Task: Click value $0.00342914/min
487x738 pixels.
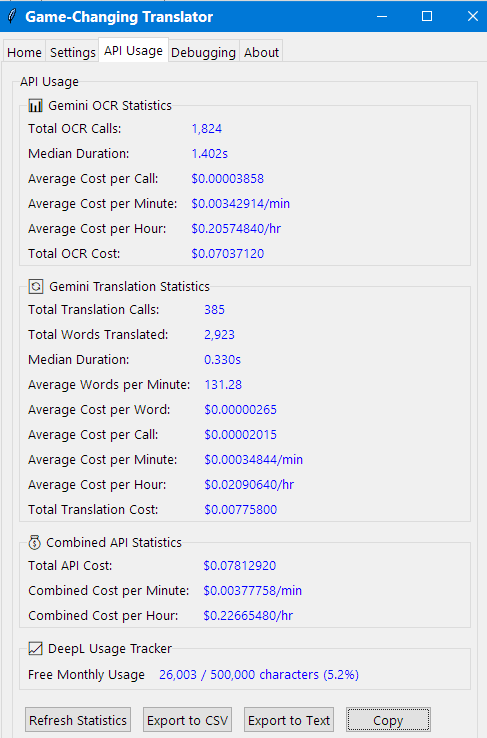Action: pos(240,203)
